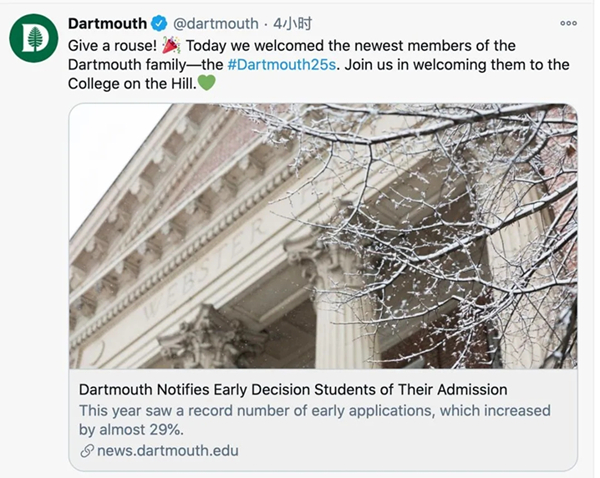Click the Dartmouth pine tree avatar
The width and height of the screenshot is (600, 478).
33,39
